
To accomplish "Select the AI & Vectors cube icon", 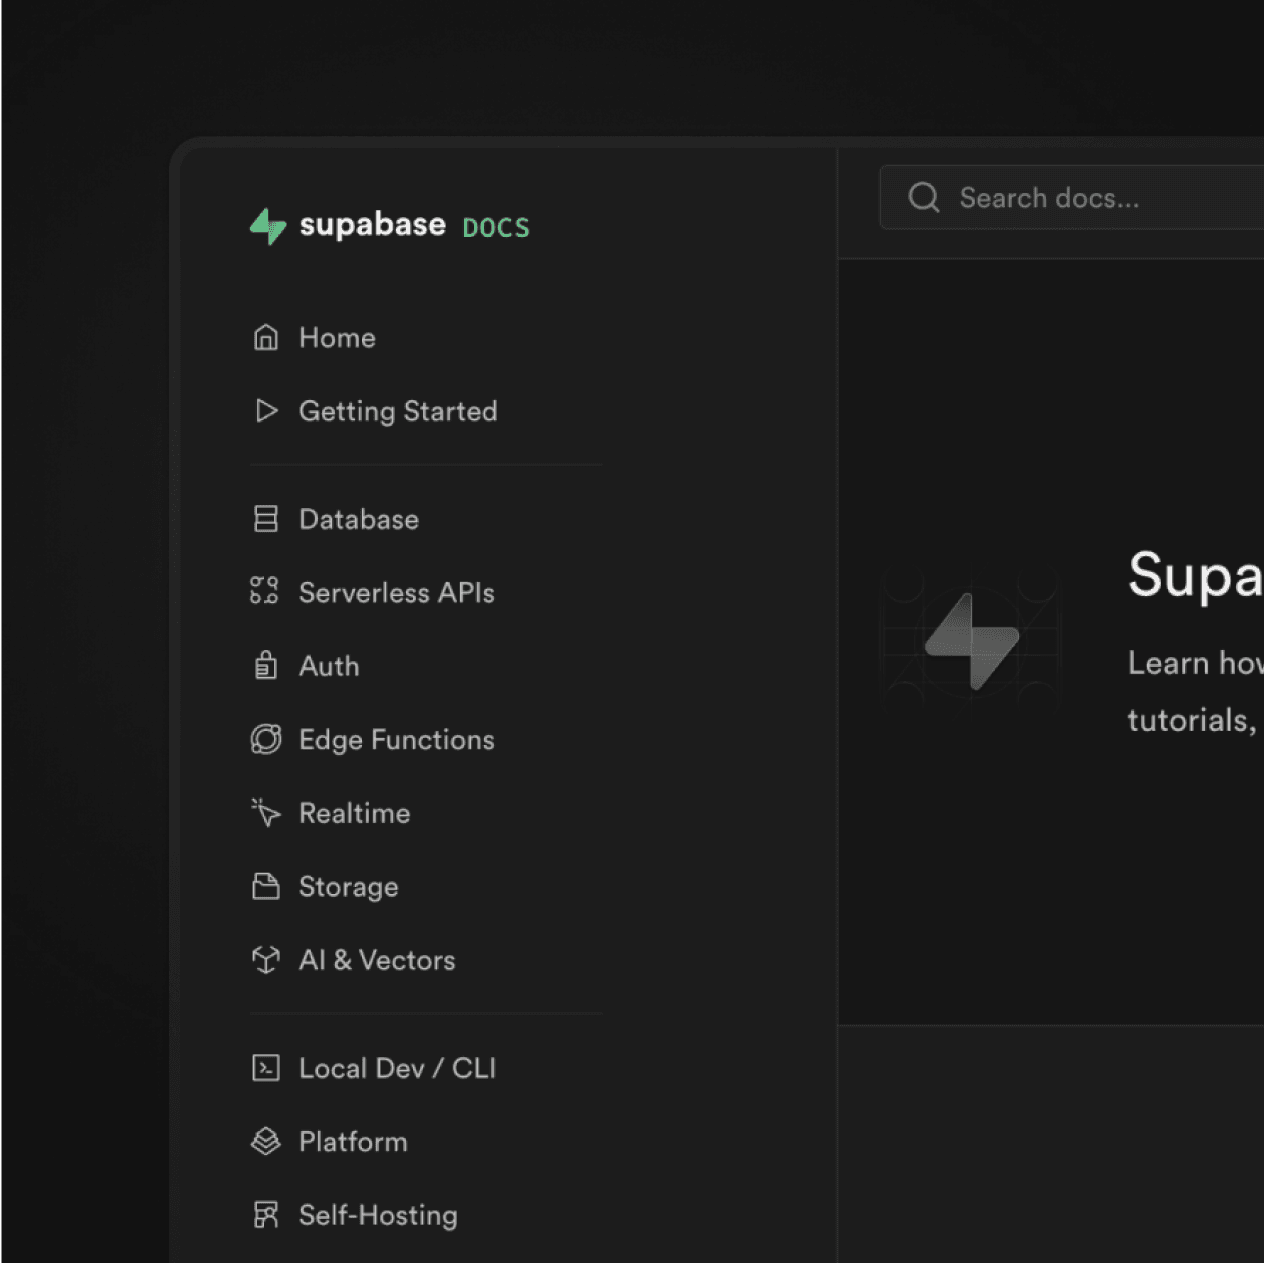I will pos(265,960).
